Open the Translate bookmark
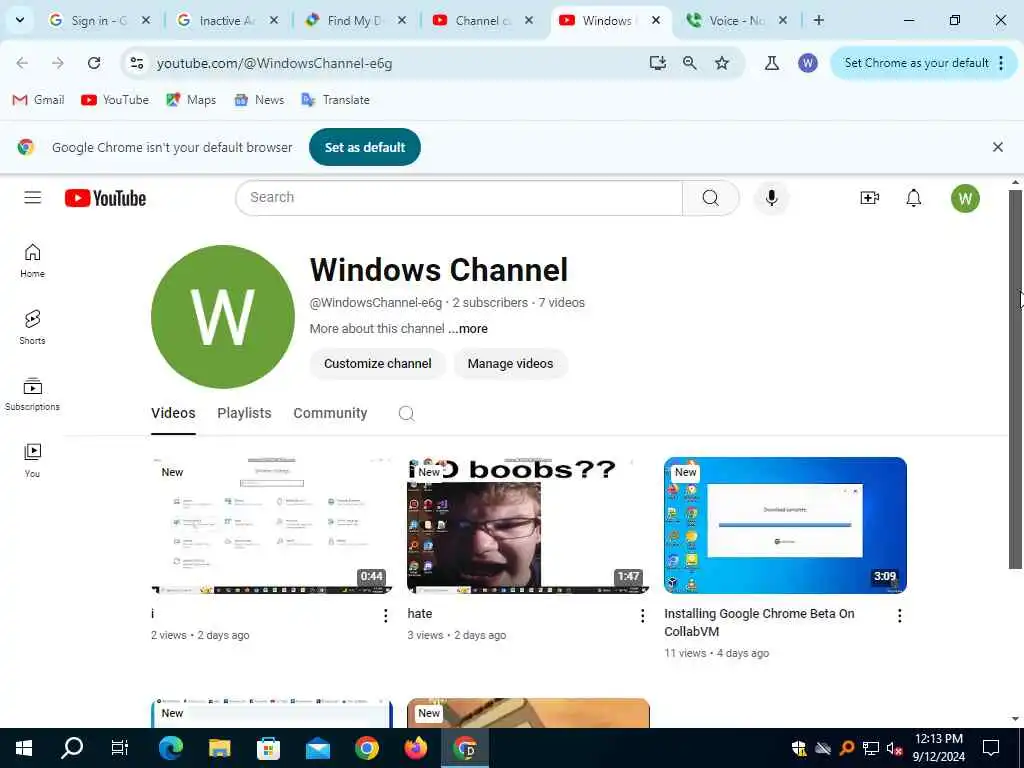1024x768 pixels. tap(336, 100)
